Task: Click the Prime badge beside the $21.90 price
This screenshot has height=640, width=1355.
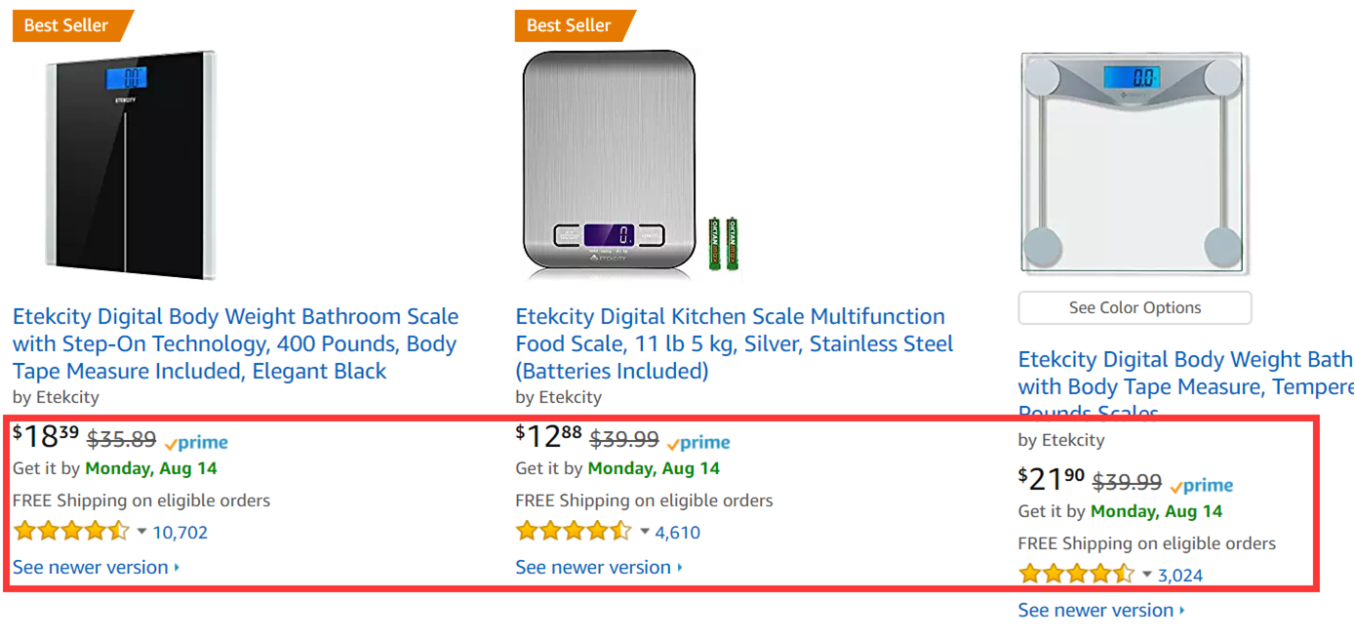Action: tap(1202, 485)
